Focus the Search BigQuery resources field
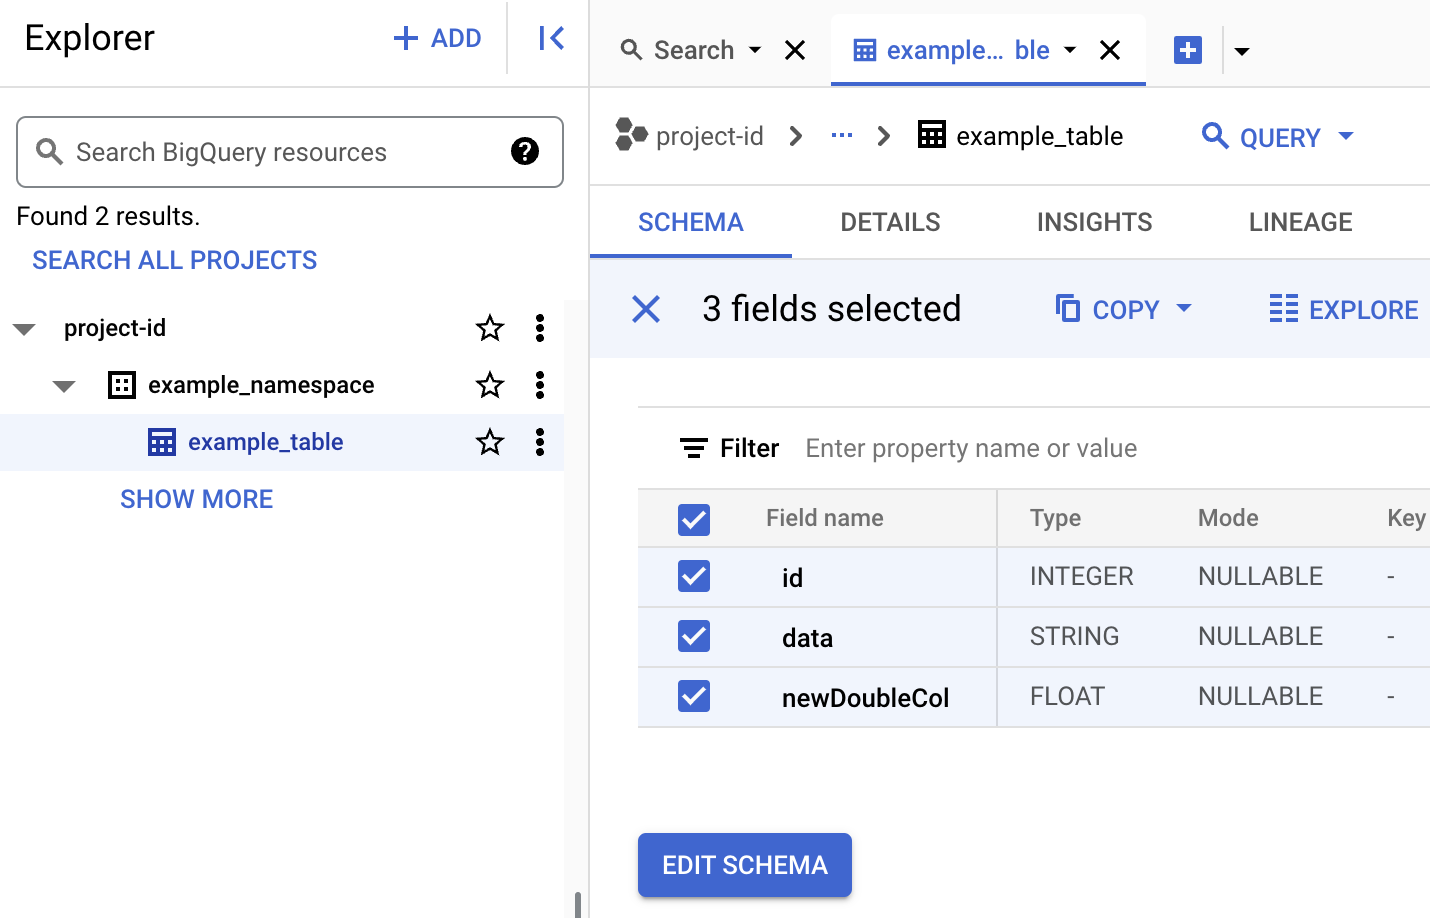Screen dimensions: 1430x918 [x=280, y=152]
